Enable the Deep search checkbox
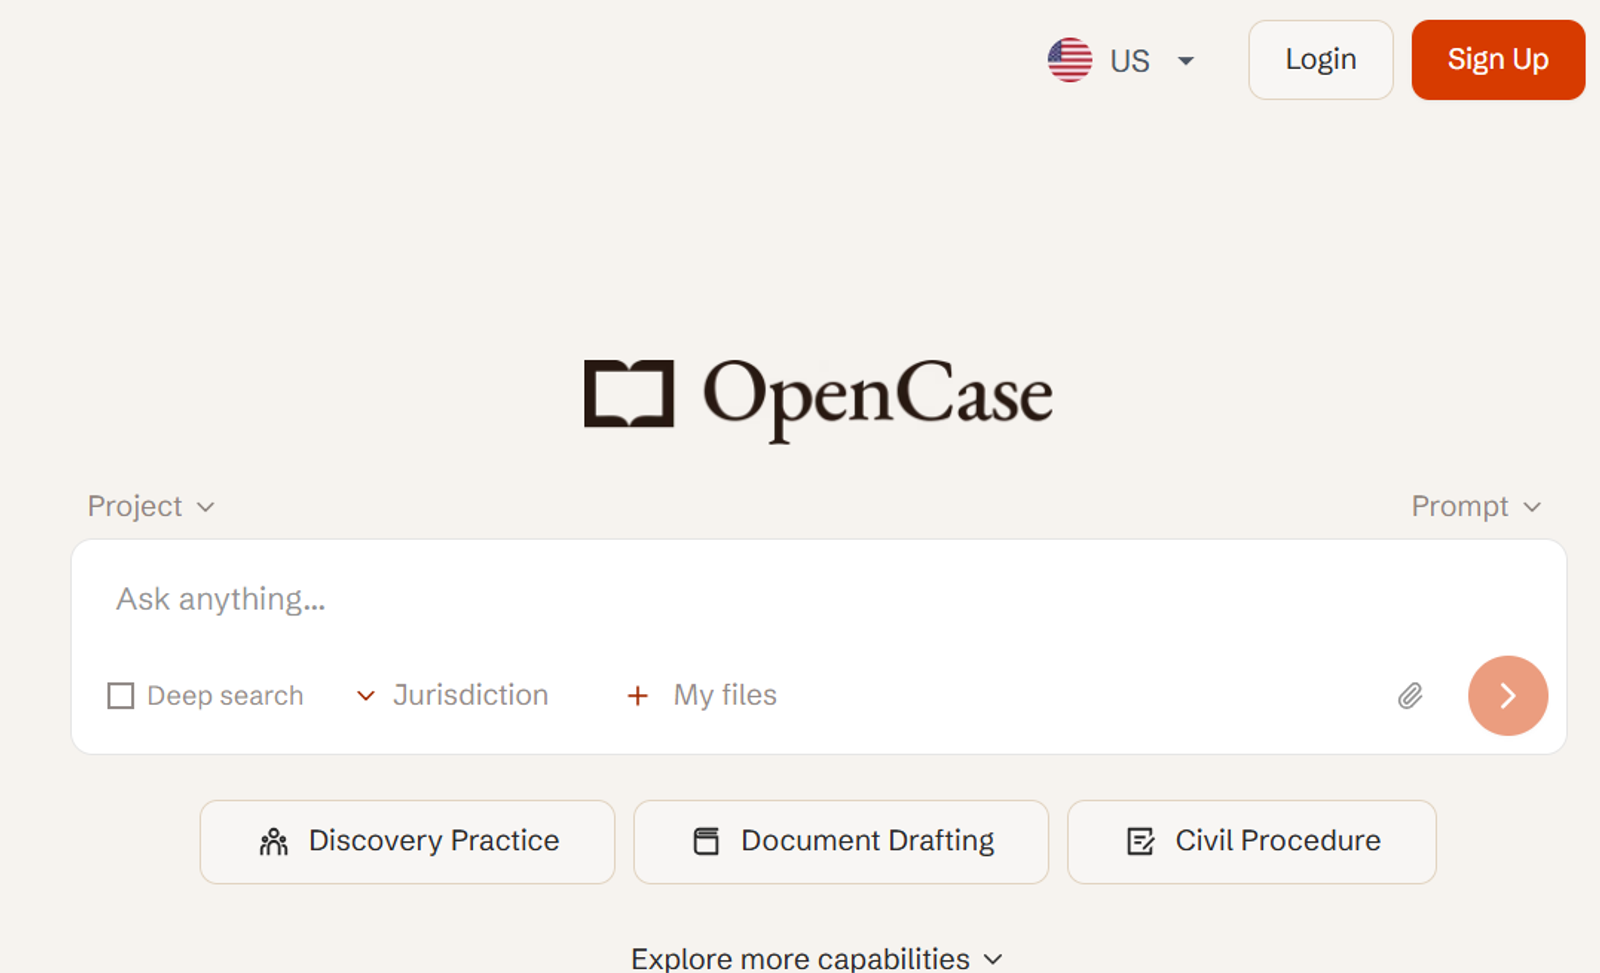Image resolution: width=1600 pixels, height=973 pixels. [121, 695]
